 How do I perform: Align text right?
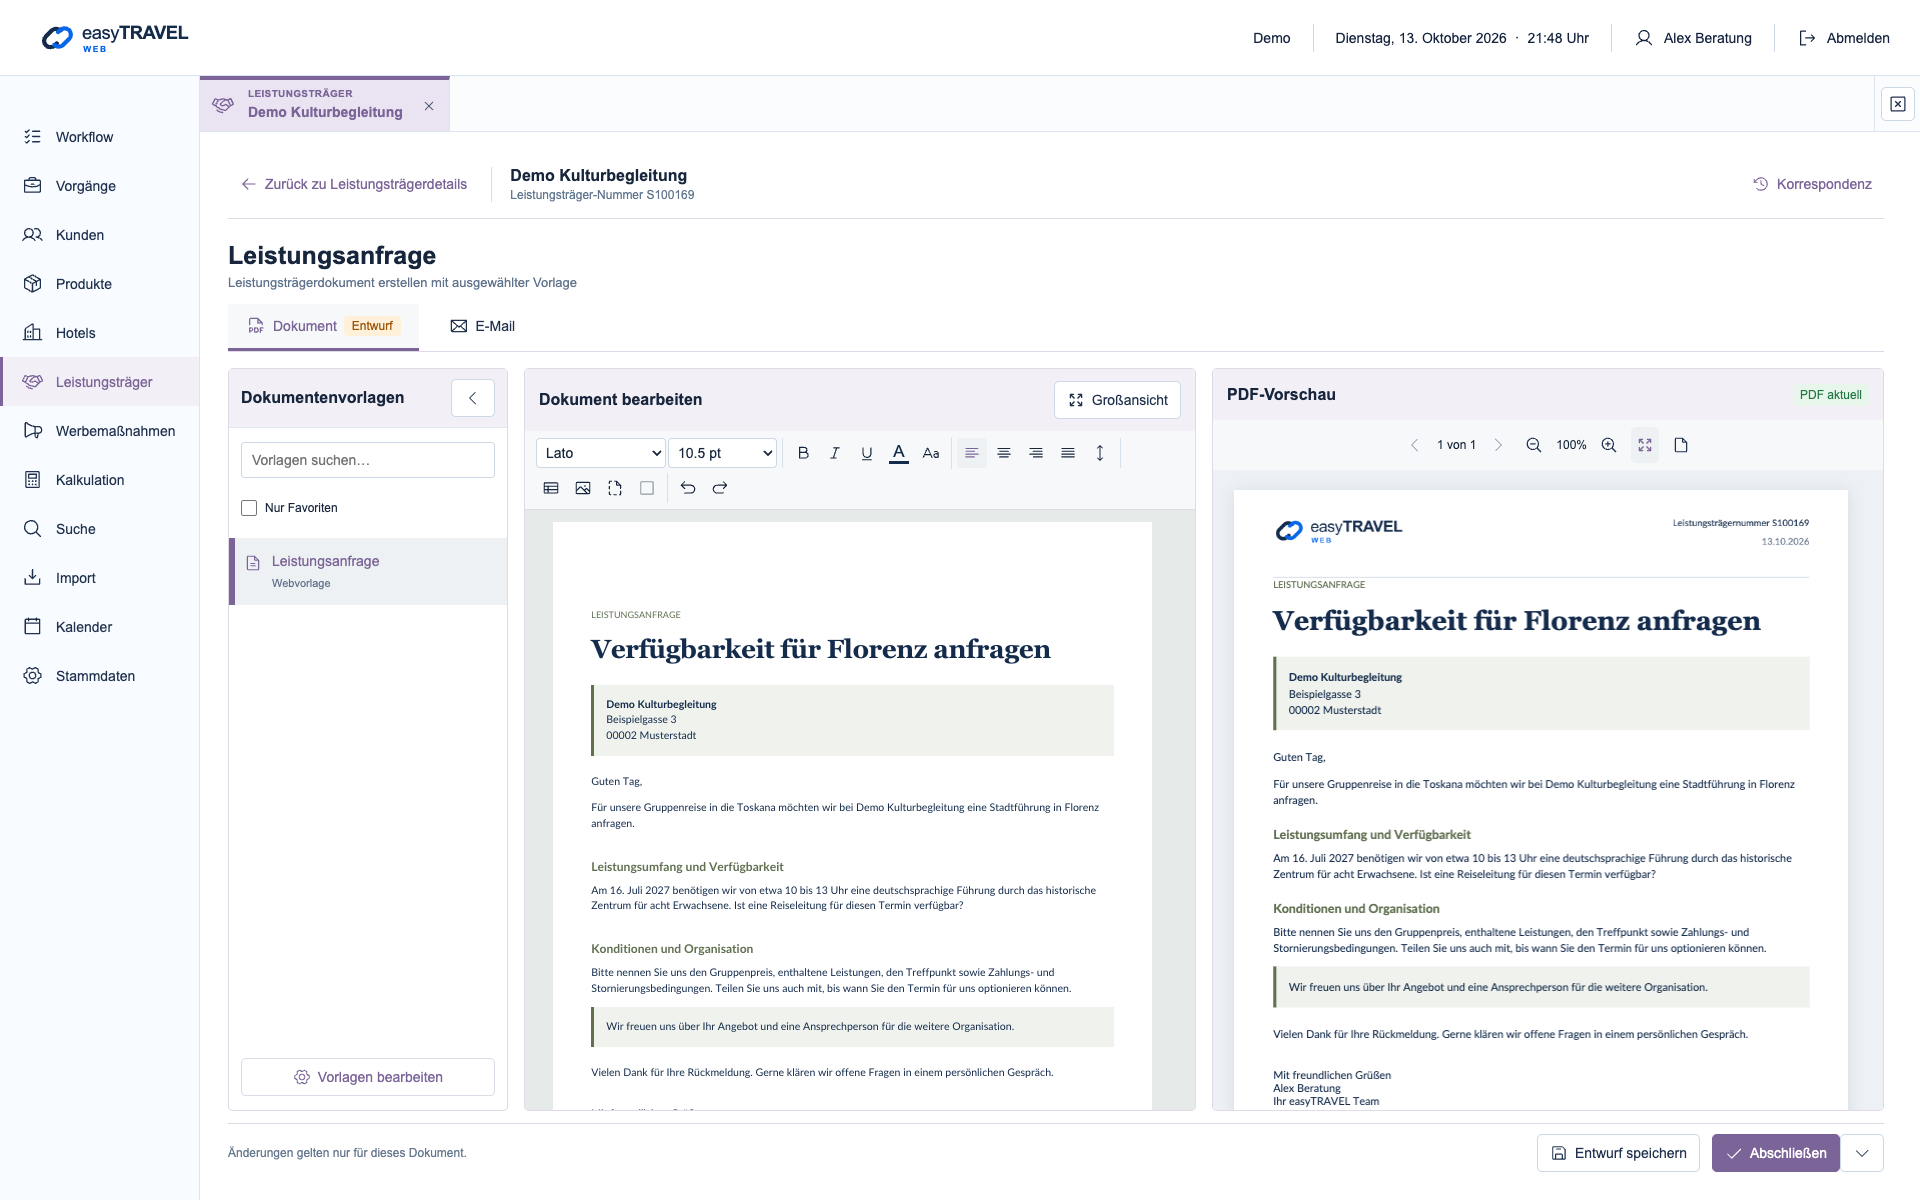coord(1036,453)
